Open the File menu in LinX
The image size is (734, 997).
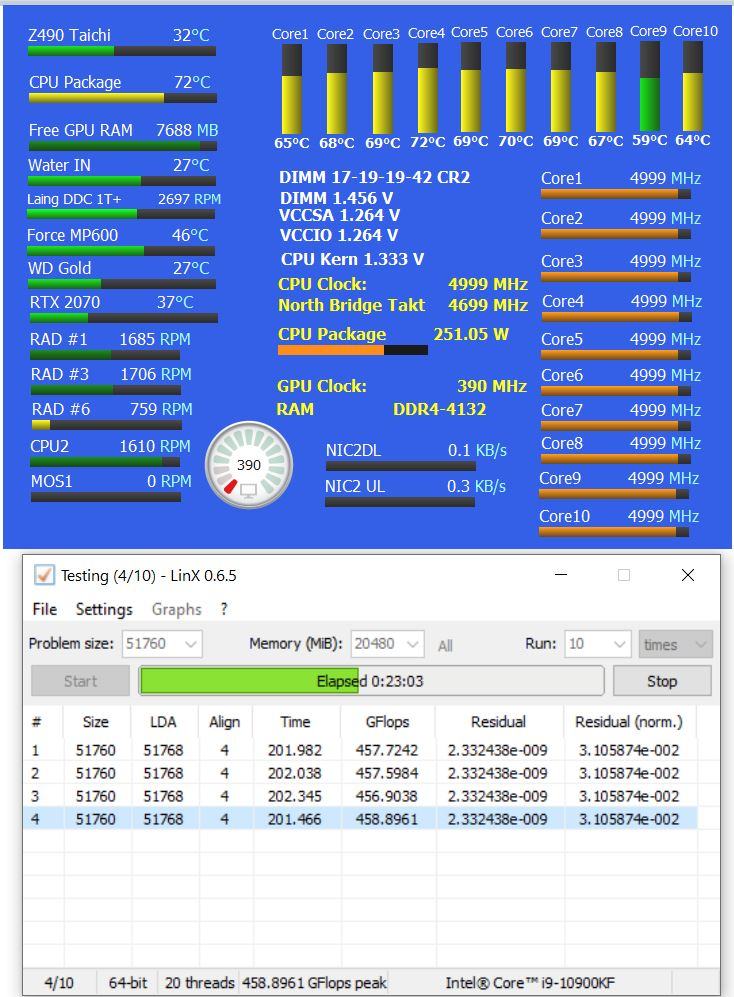pyautogui.click(x=45, y=609)
